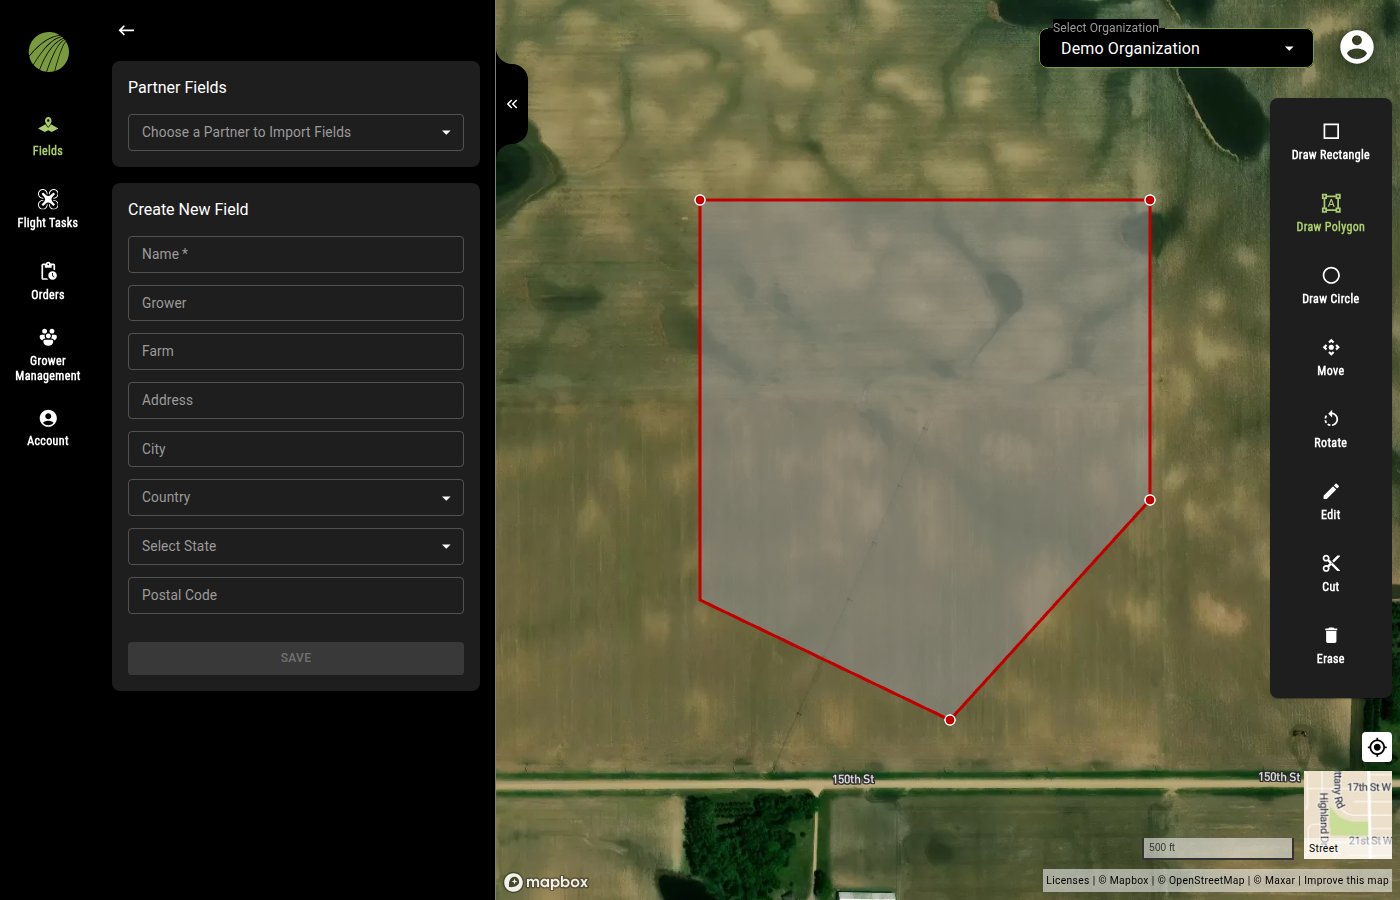The height and width of the screenshot is (900, 1400).
Task: Open the user profile avatar menu
Action: pyautogui.click(x=1357, y=47)
